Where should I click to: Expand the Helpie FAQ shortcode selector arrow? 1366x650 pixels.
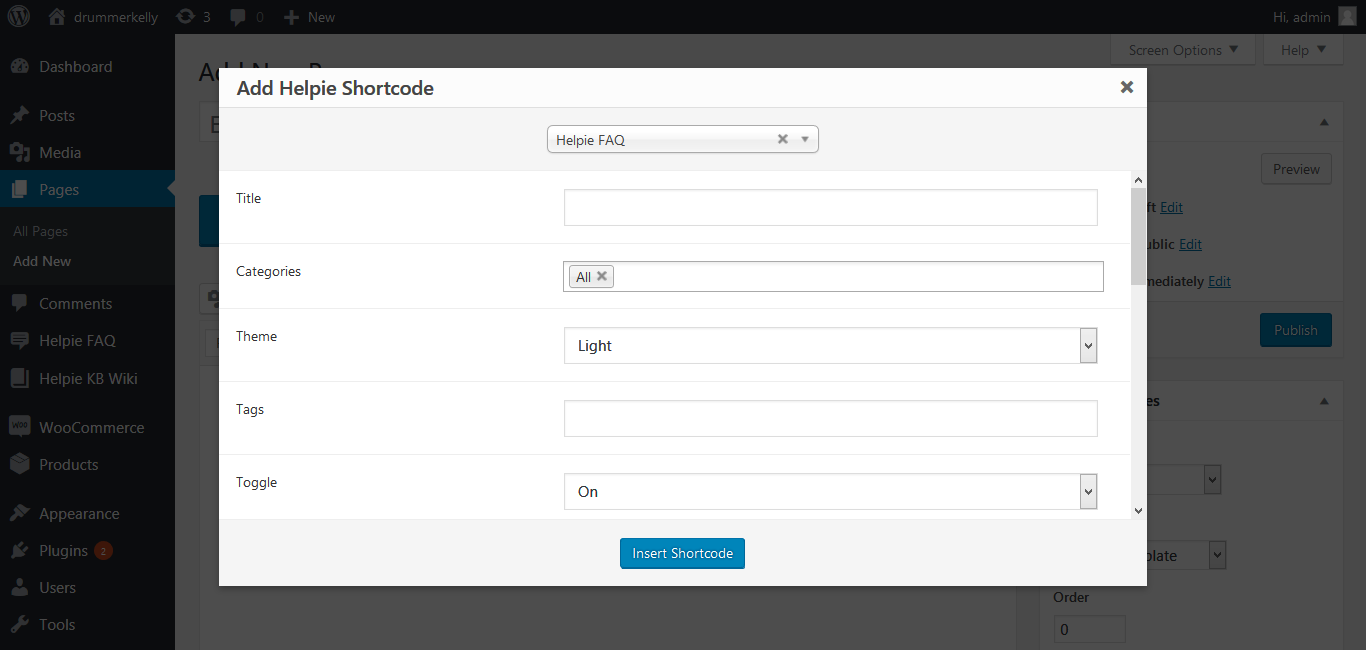tap(805, 140)
